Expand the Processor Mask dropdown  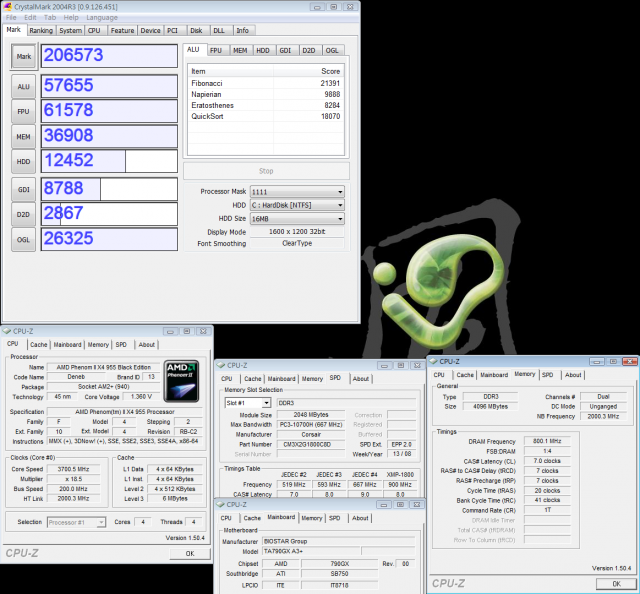(340, 192)
